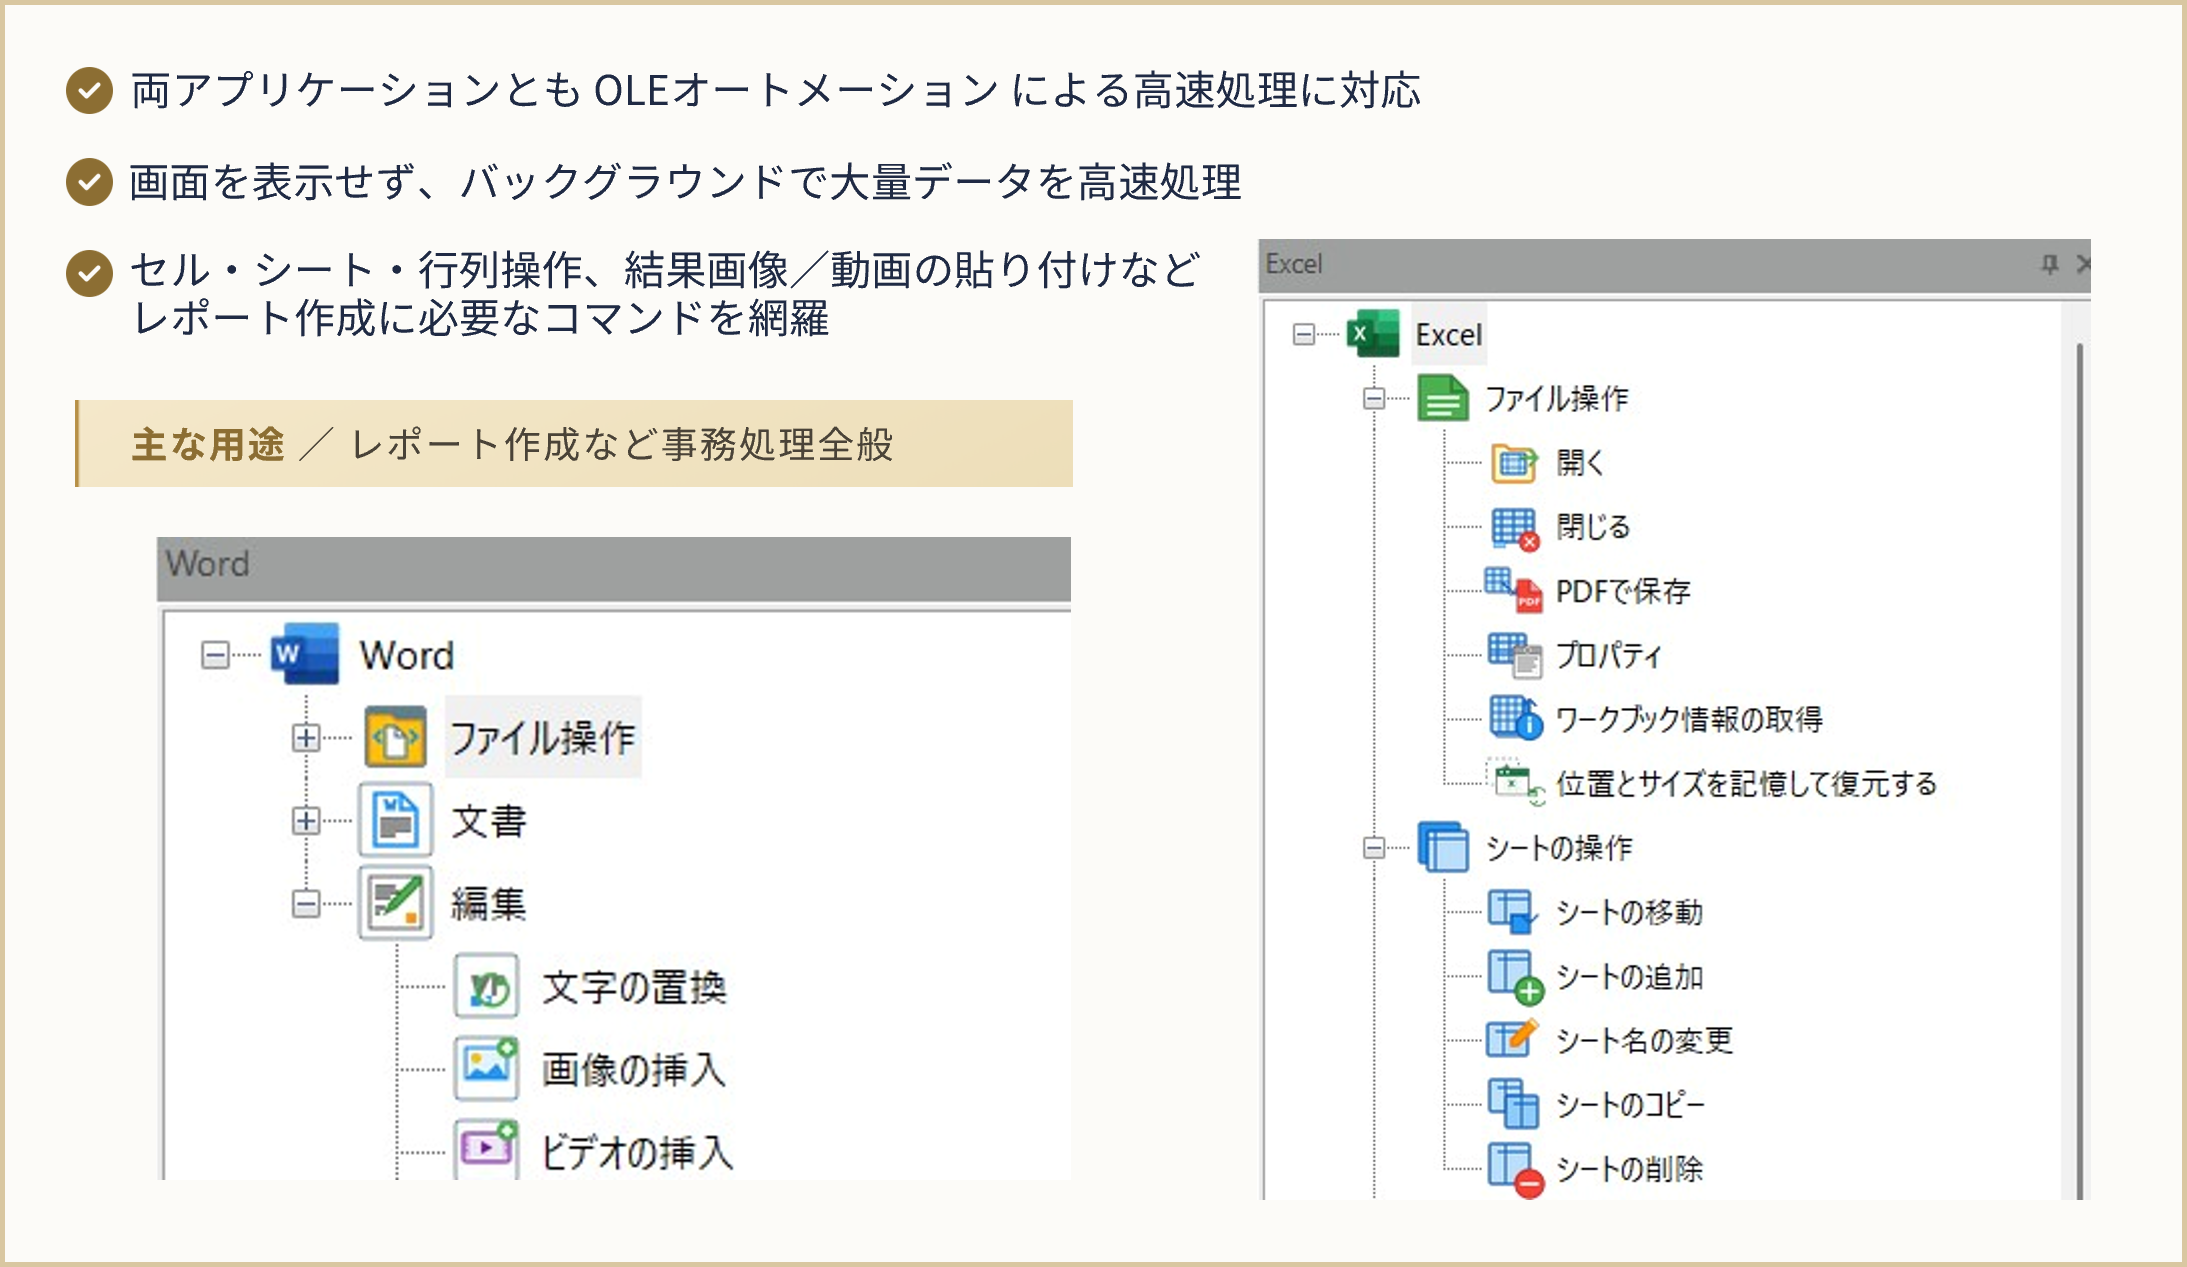Click レポート作成など事務処理全般 text

coord(621,444)
